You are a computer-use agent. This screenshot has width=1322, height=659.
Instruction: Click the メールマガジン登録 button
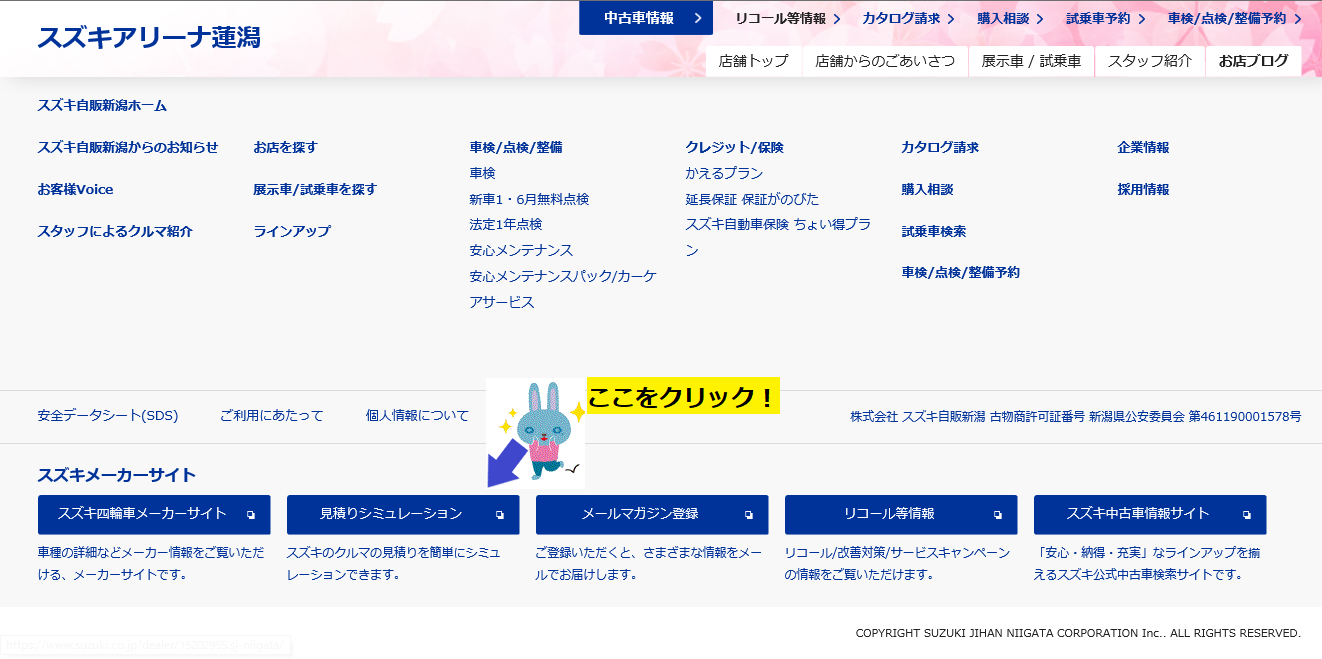pos(652,514)
